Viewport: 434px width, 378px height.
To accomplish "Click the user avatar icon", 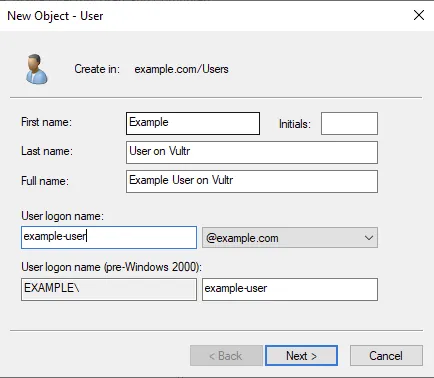I will 37,69.
